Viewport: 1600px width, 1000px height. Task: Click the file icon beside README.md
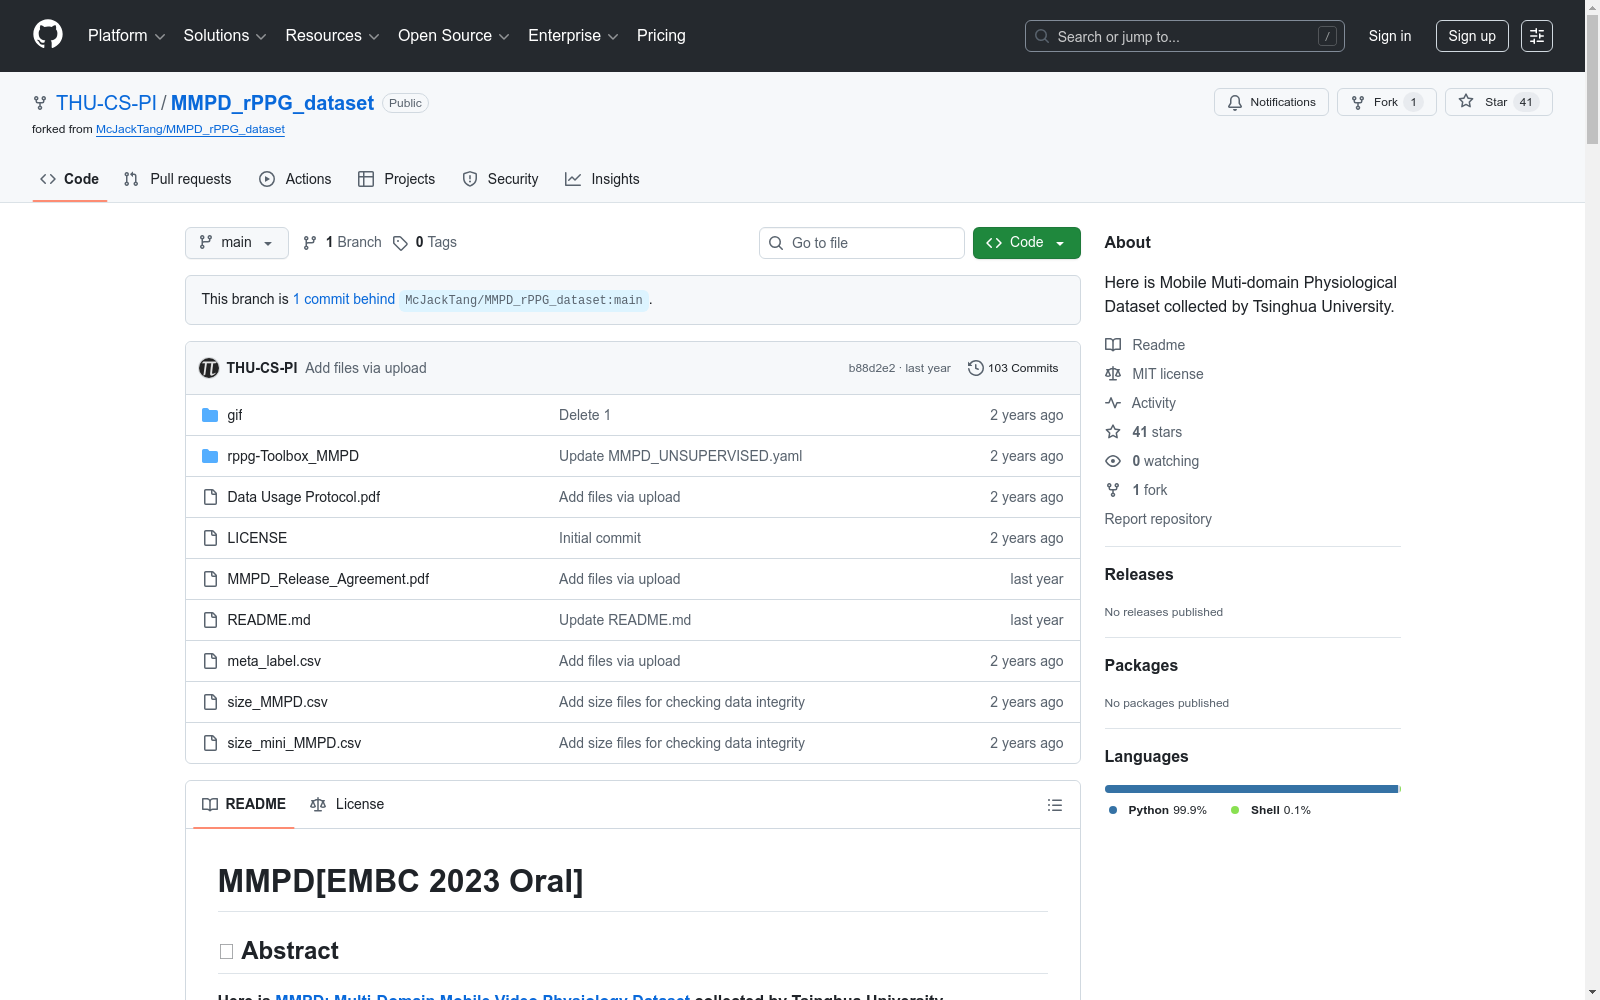(x=210, y=620)
